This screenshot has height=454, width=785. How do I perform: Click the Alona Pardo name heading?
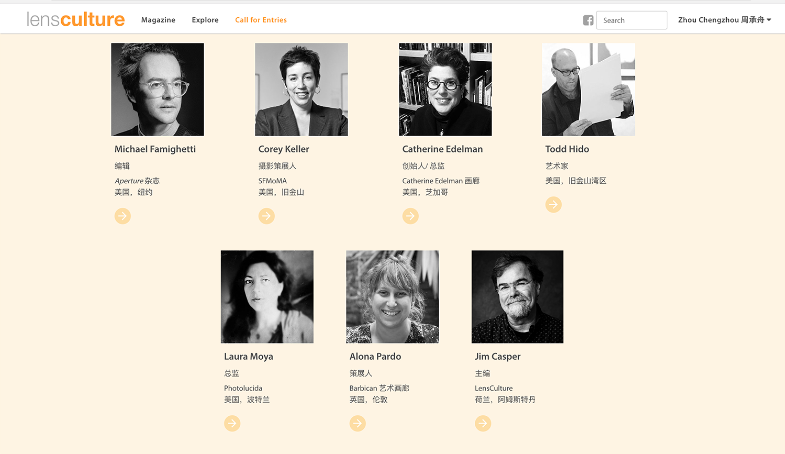374,357
